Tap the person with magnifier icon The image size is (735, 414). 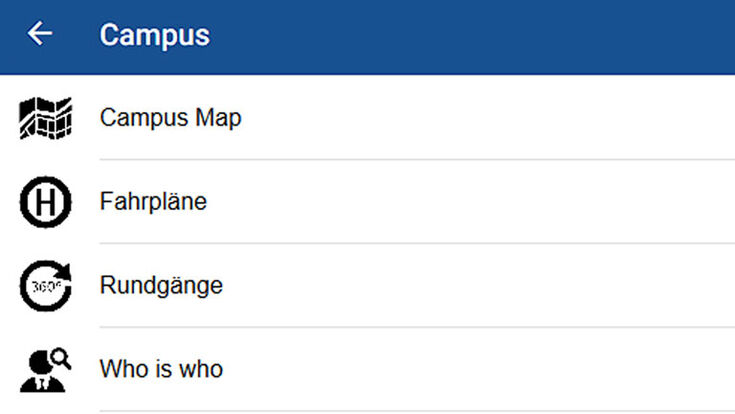pos(45,370)
